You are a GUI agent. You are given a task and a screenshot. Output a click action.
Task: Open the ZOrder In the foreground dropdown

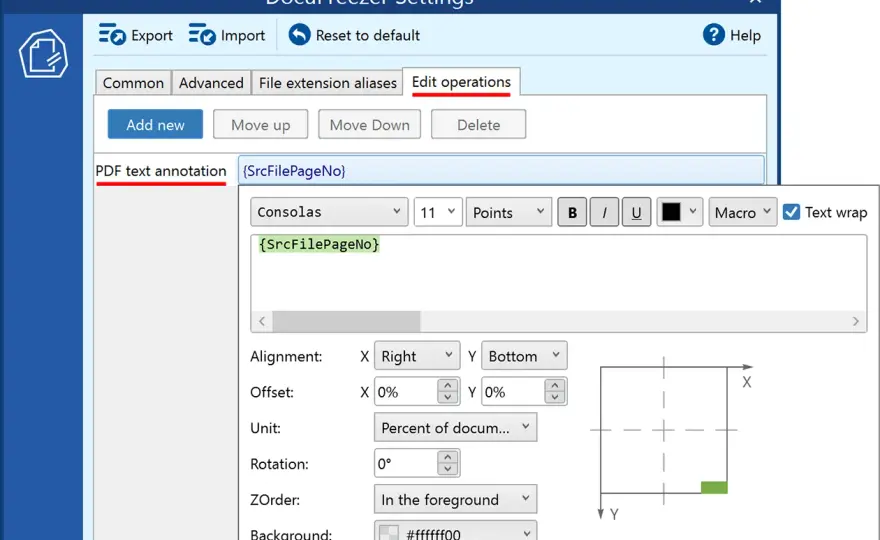pos(455,499)
